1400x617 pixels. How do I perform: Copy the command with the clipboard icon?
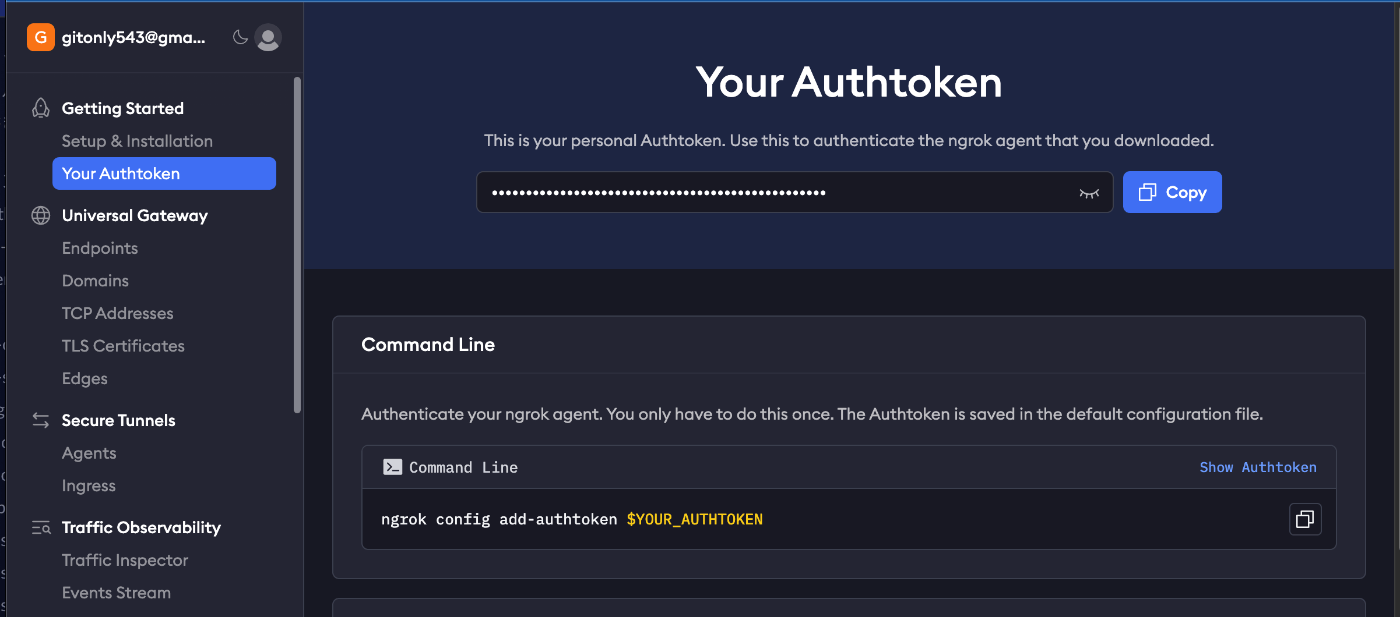pyautogui.click(x=1305, y=519)
